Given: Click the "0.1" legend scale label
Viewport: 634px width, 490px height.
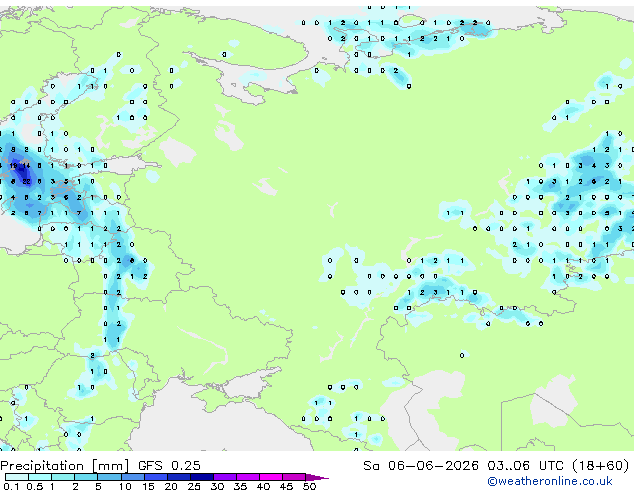Looking at the screenshot, I should pos(11,486).
